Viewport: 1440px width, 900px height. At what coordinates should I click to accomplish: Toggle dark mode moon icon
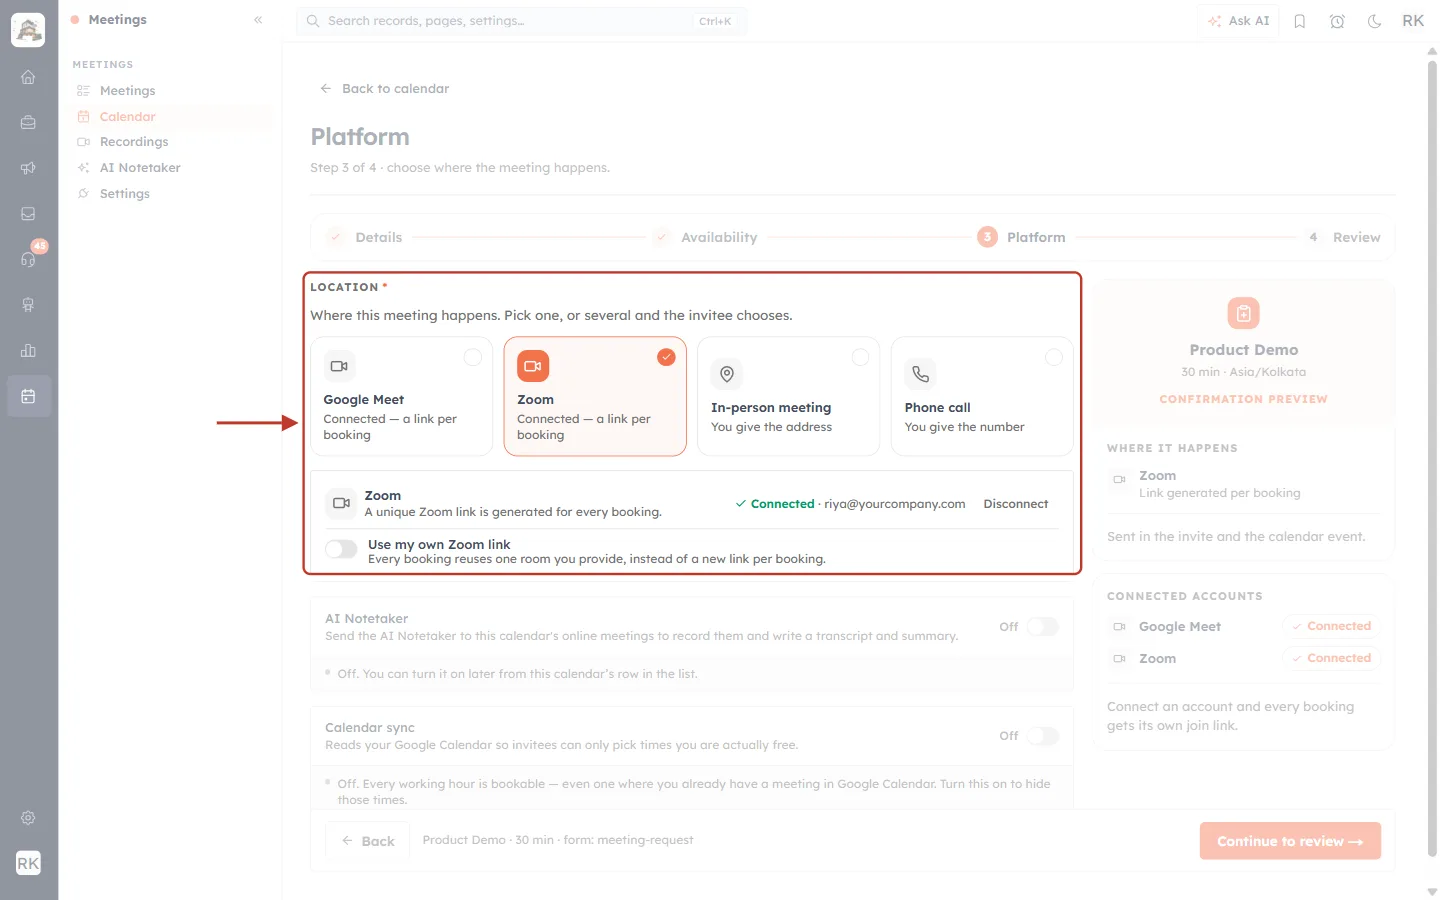click(1375, 21)
